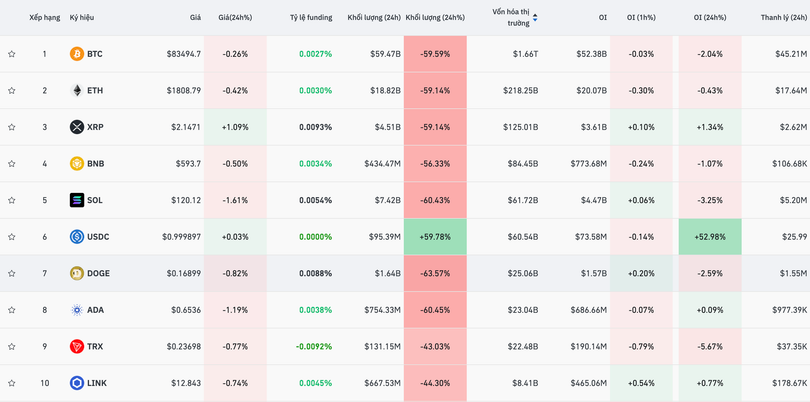Sort table by Xếp hạng column header
The image size is (810, 402).
44,17
